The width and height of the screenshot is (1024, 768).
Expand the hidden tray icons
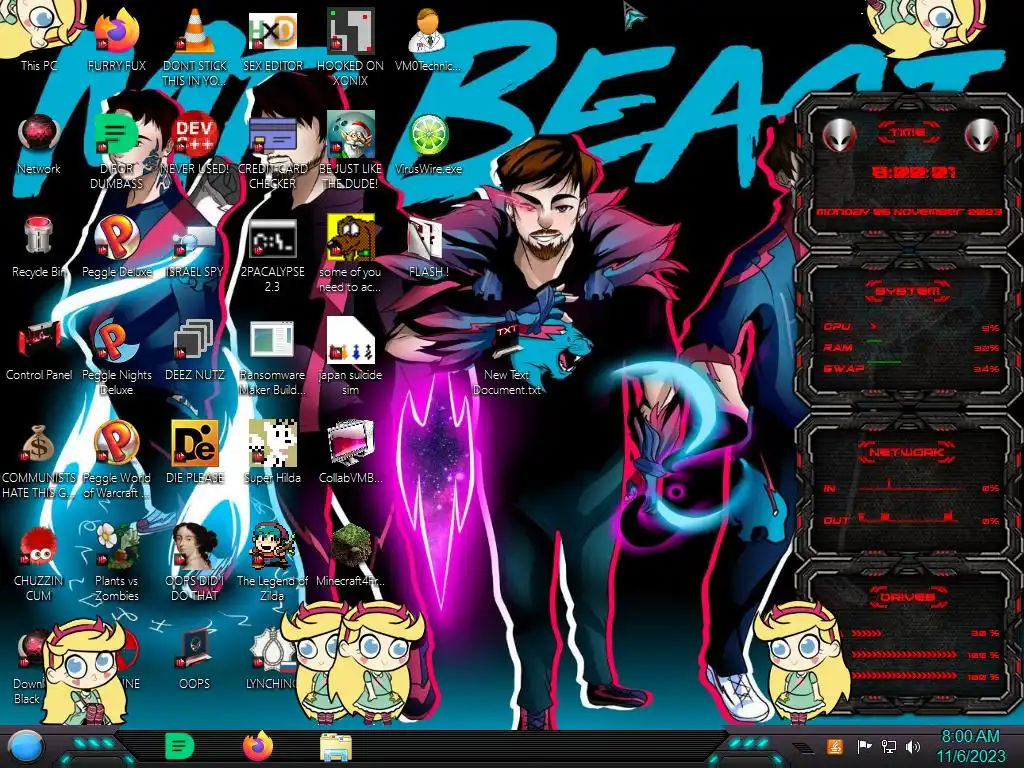804,748
